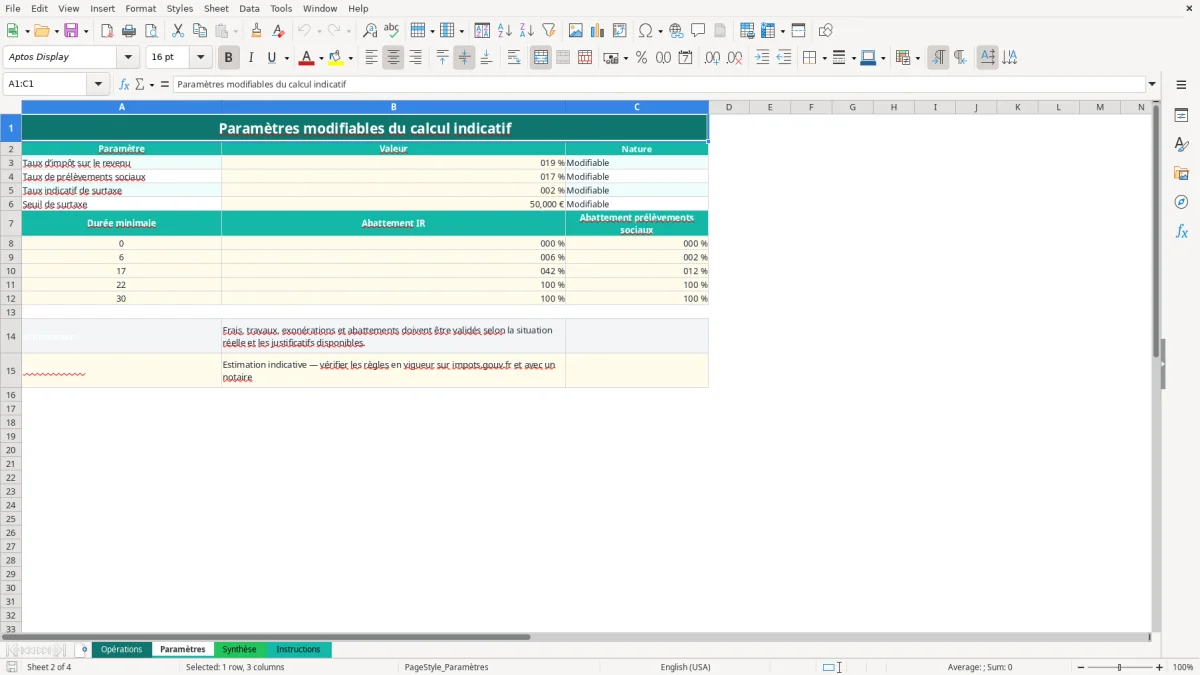Activate Clone Formatting paintbrush
This screenshot has height=675, width=1200.
(256, 31)
